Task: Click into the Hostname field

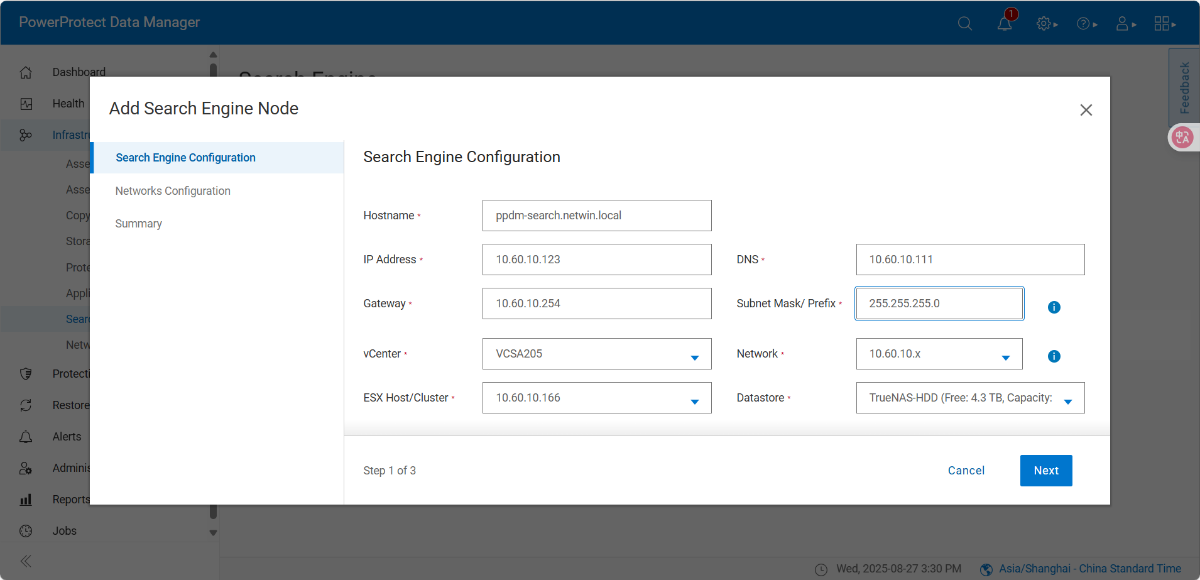Action: click(597, 215)
